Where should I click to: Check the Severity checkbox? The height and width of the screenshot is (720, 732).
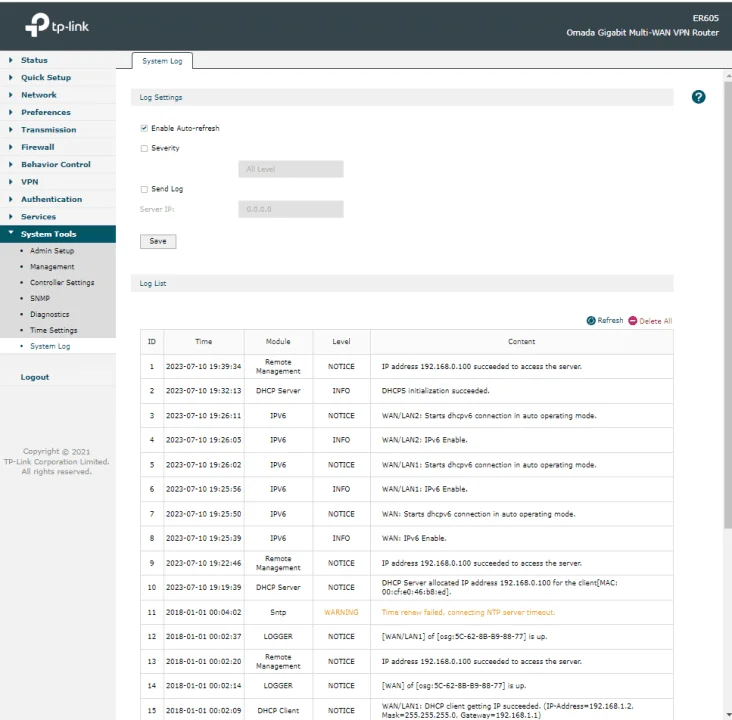(144, 148)
